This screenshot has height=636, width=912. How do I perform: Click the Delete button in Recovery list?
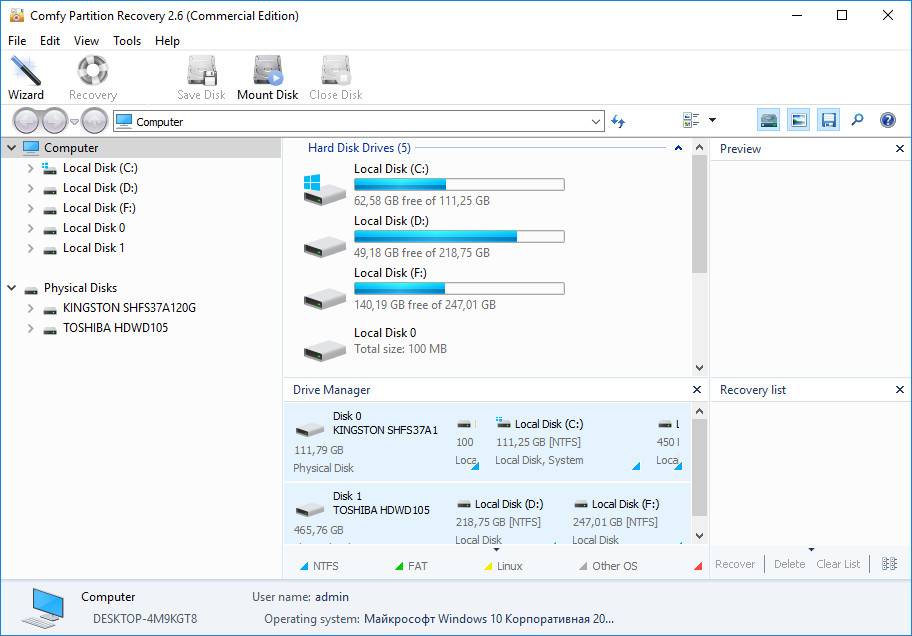click(789, 564)
